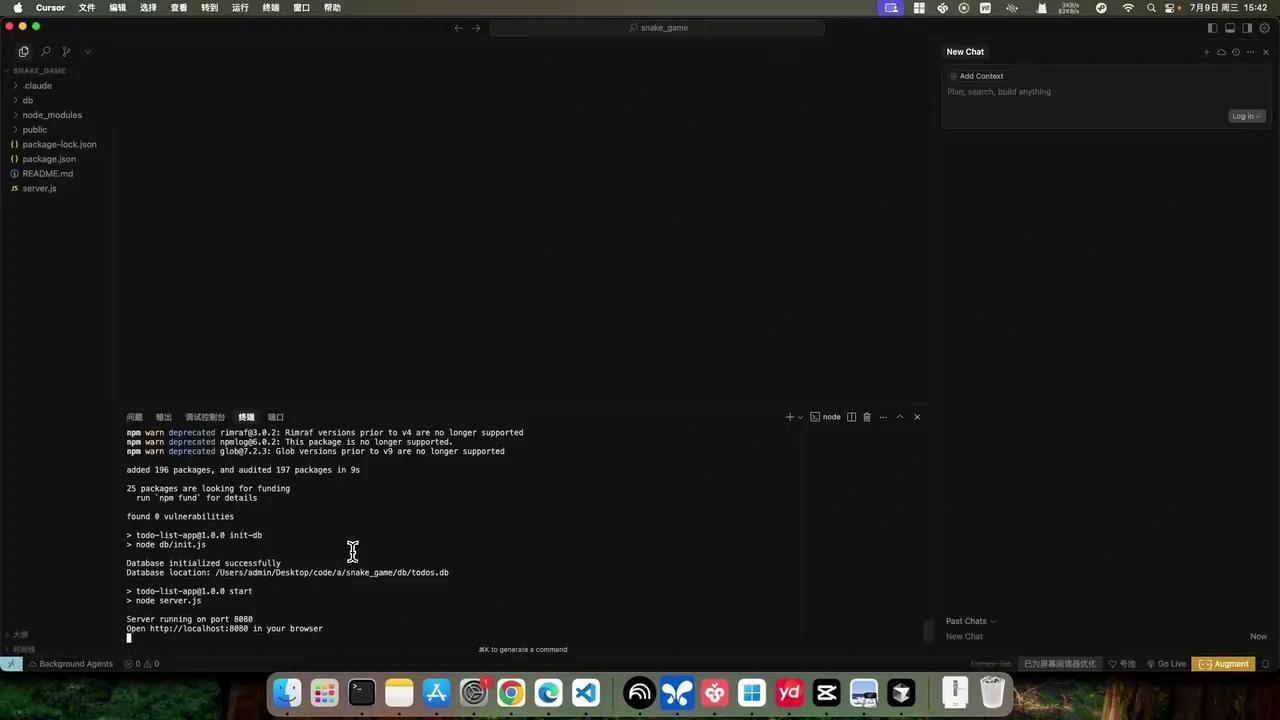This screenshot has width=1280, height=720.
Task: Maximize the terminal panel with the chevron
Action: (x=899, y=417)
